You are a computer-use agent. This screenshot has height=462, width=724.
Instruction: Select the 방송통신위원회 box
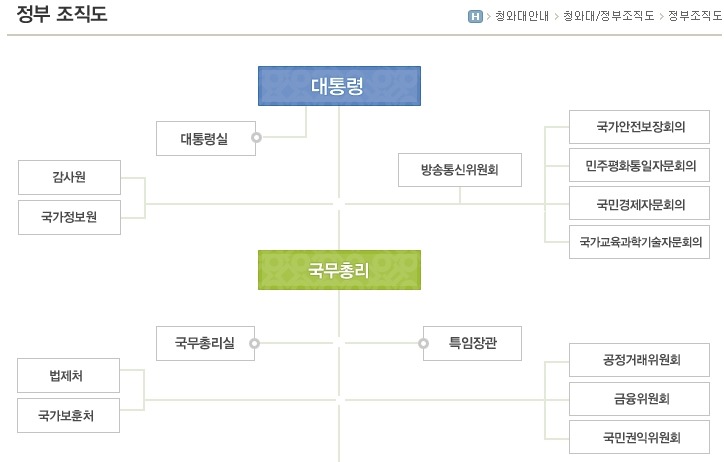[460, 170]
